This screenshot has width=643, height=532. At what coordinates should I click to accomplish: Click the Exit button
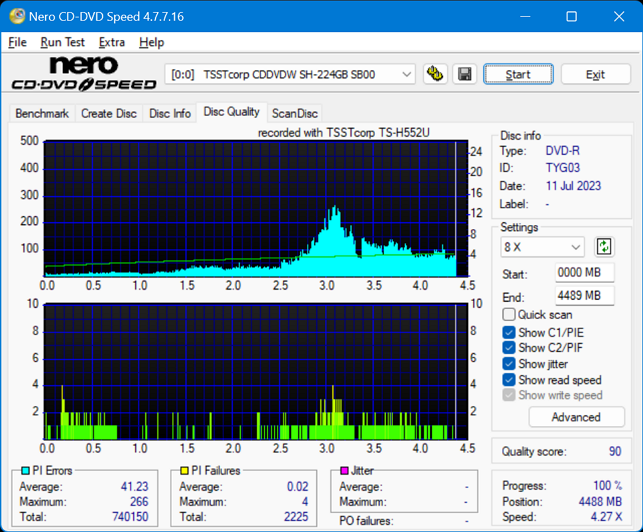(x=595, y=74)
